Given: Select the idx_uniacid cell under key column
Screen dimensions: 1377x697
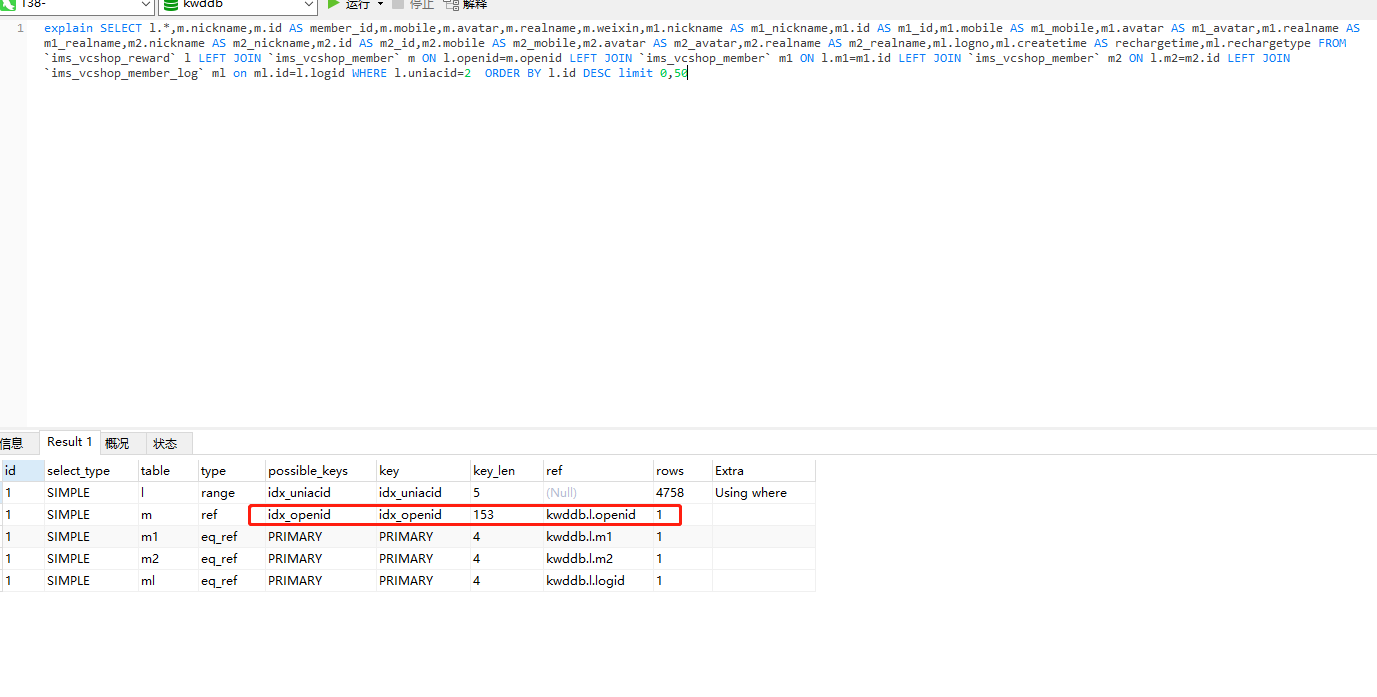Looking at the screenshot, I should point(423,492).
